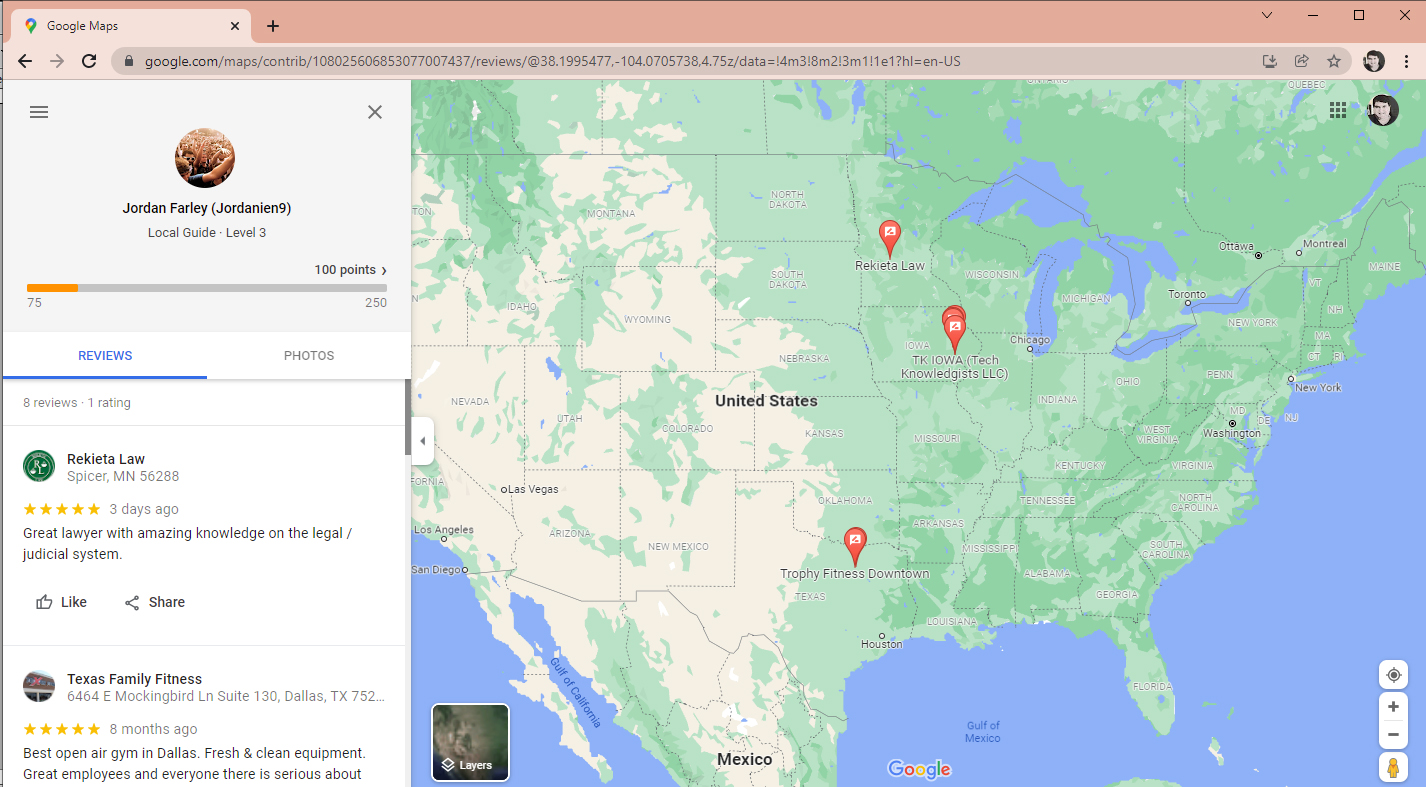Click the TK IOWA map pin
The width and height of the screenshot is (1426, 787).
pyautogui.click(x=955, y=335)
